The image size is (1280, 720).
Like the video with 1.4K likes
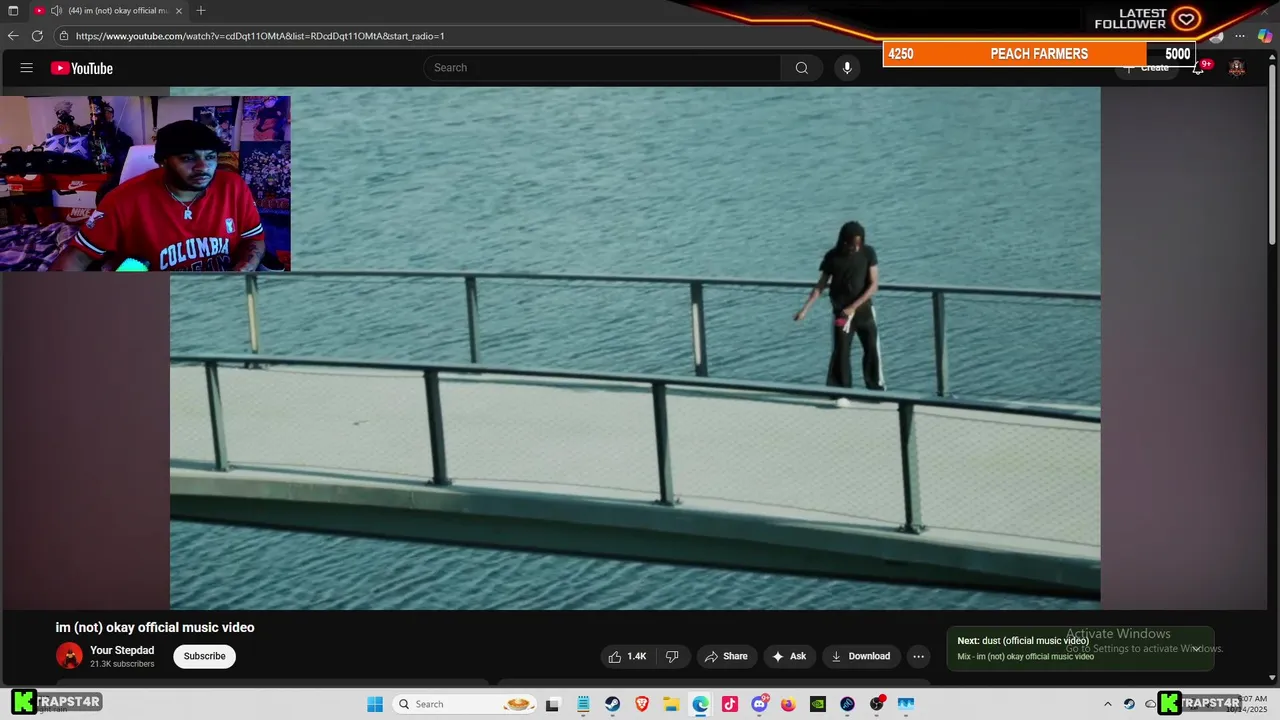tap(628, 656)
